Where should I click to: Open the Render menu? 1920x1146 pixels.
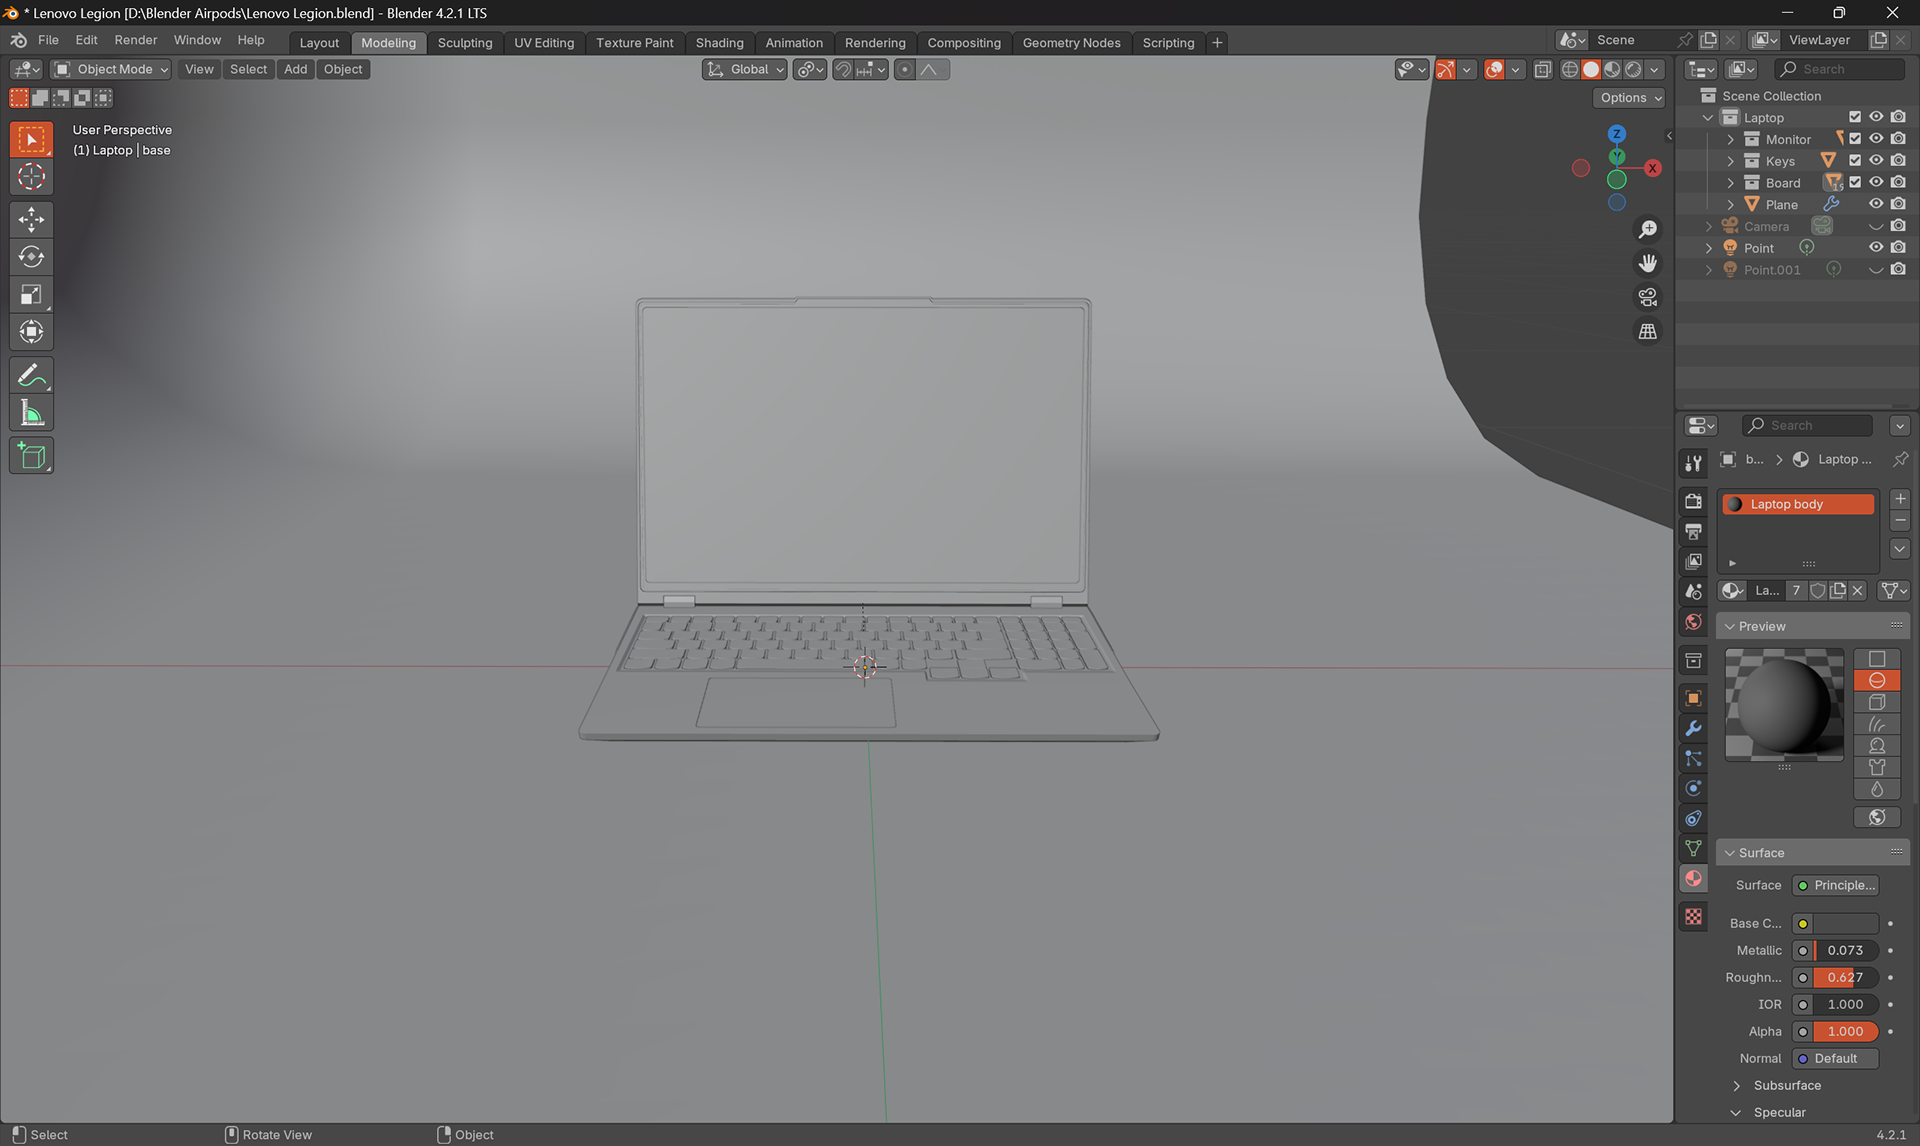[135, 40]
